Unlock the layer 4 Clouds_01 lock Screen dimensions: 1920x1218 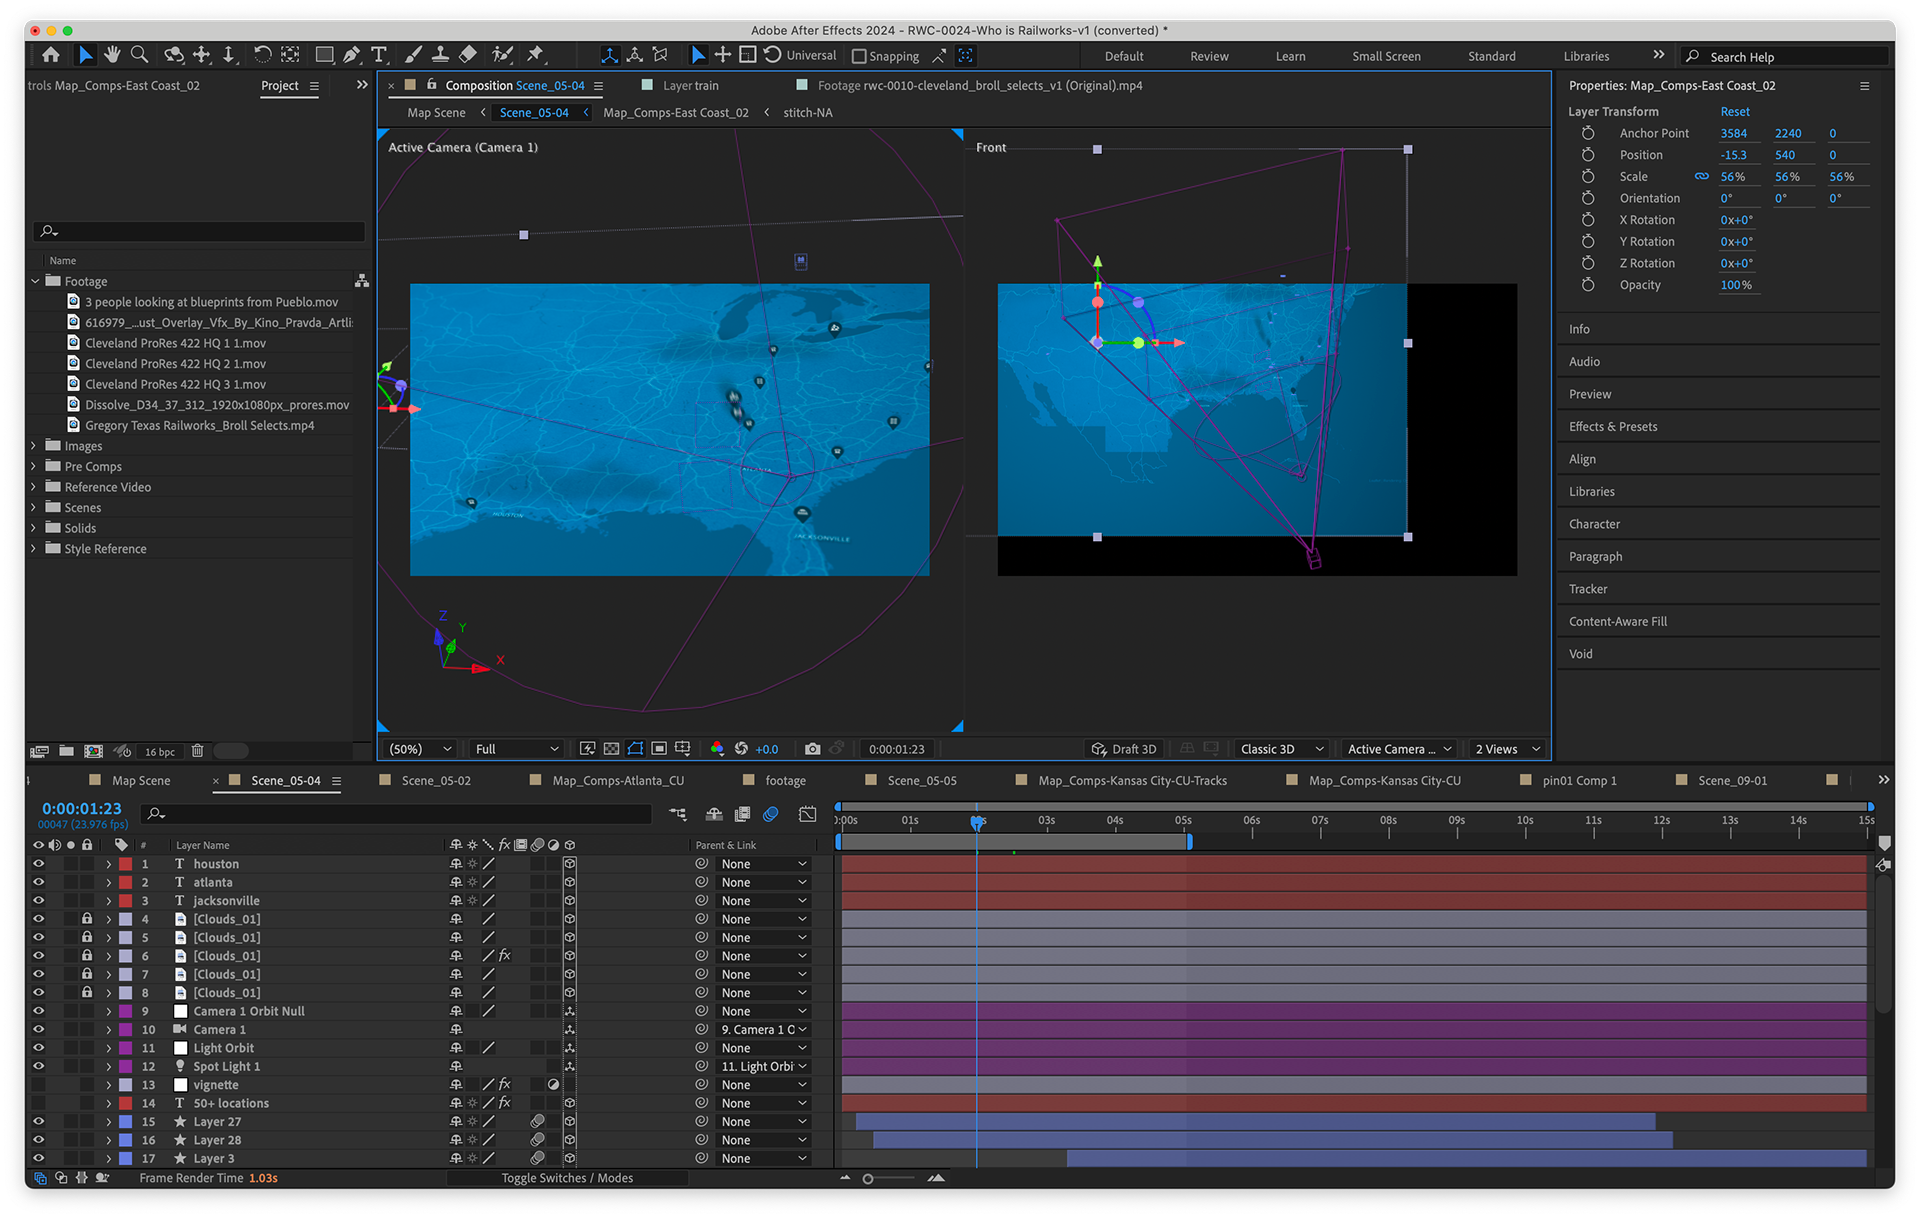pos(87,919)
